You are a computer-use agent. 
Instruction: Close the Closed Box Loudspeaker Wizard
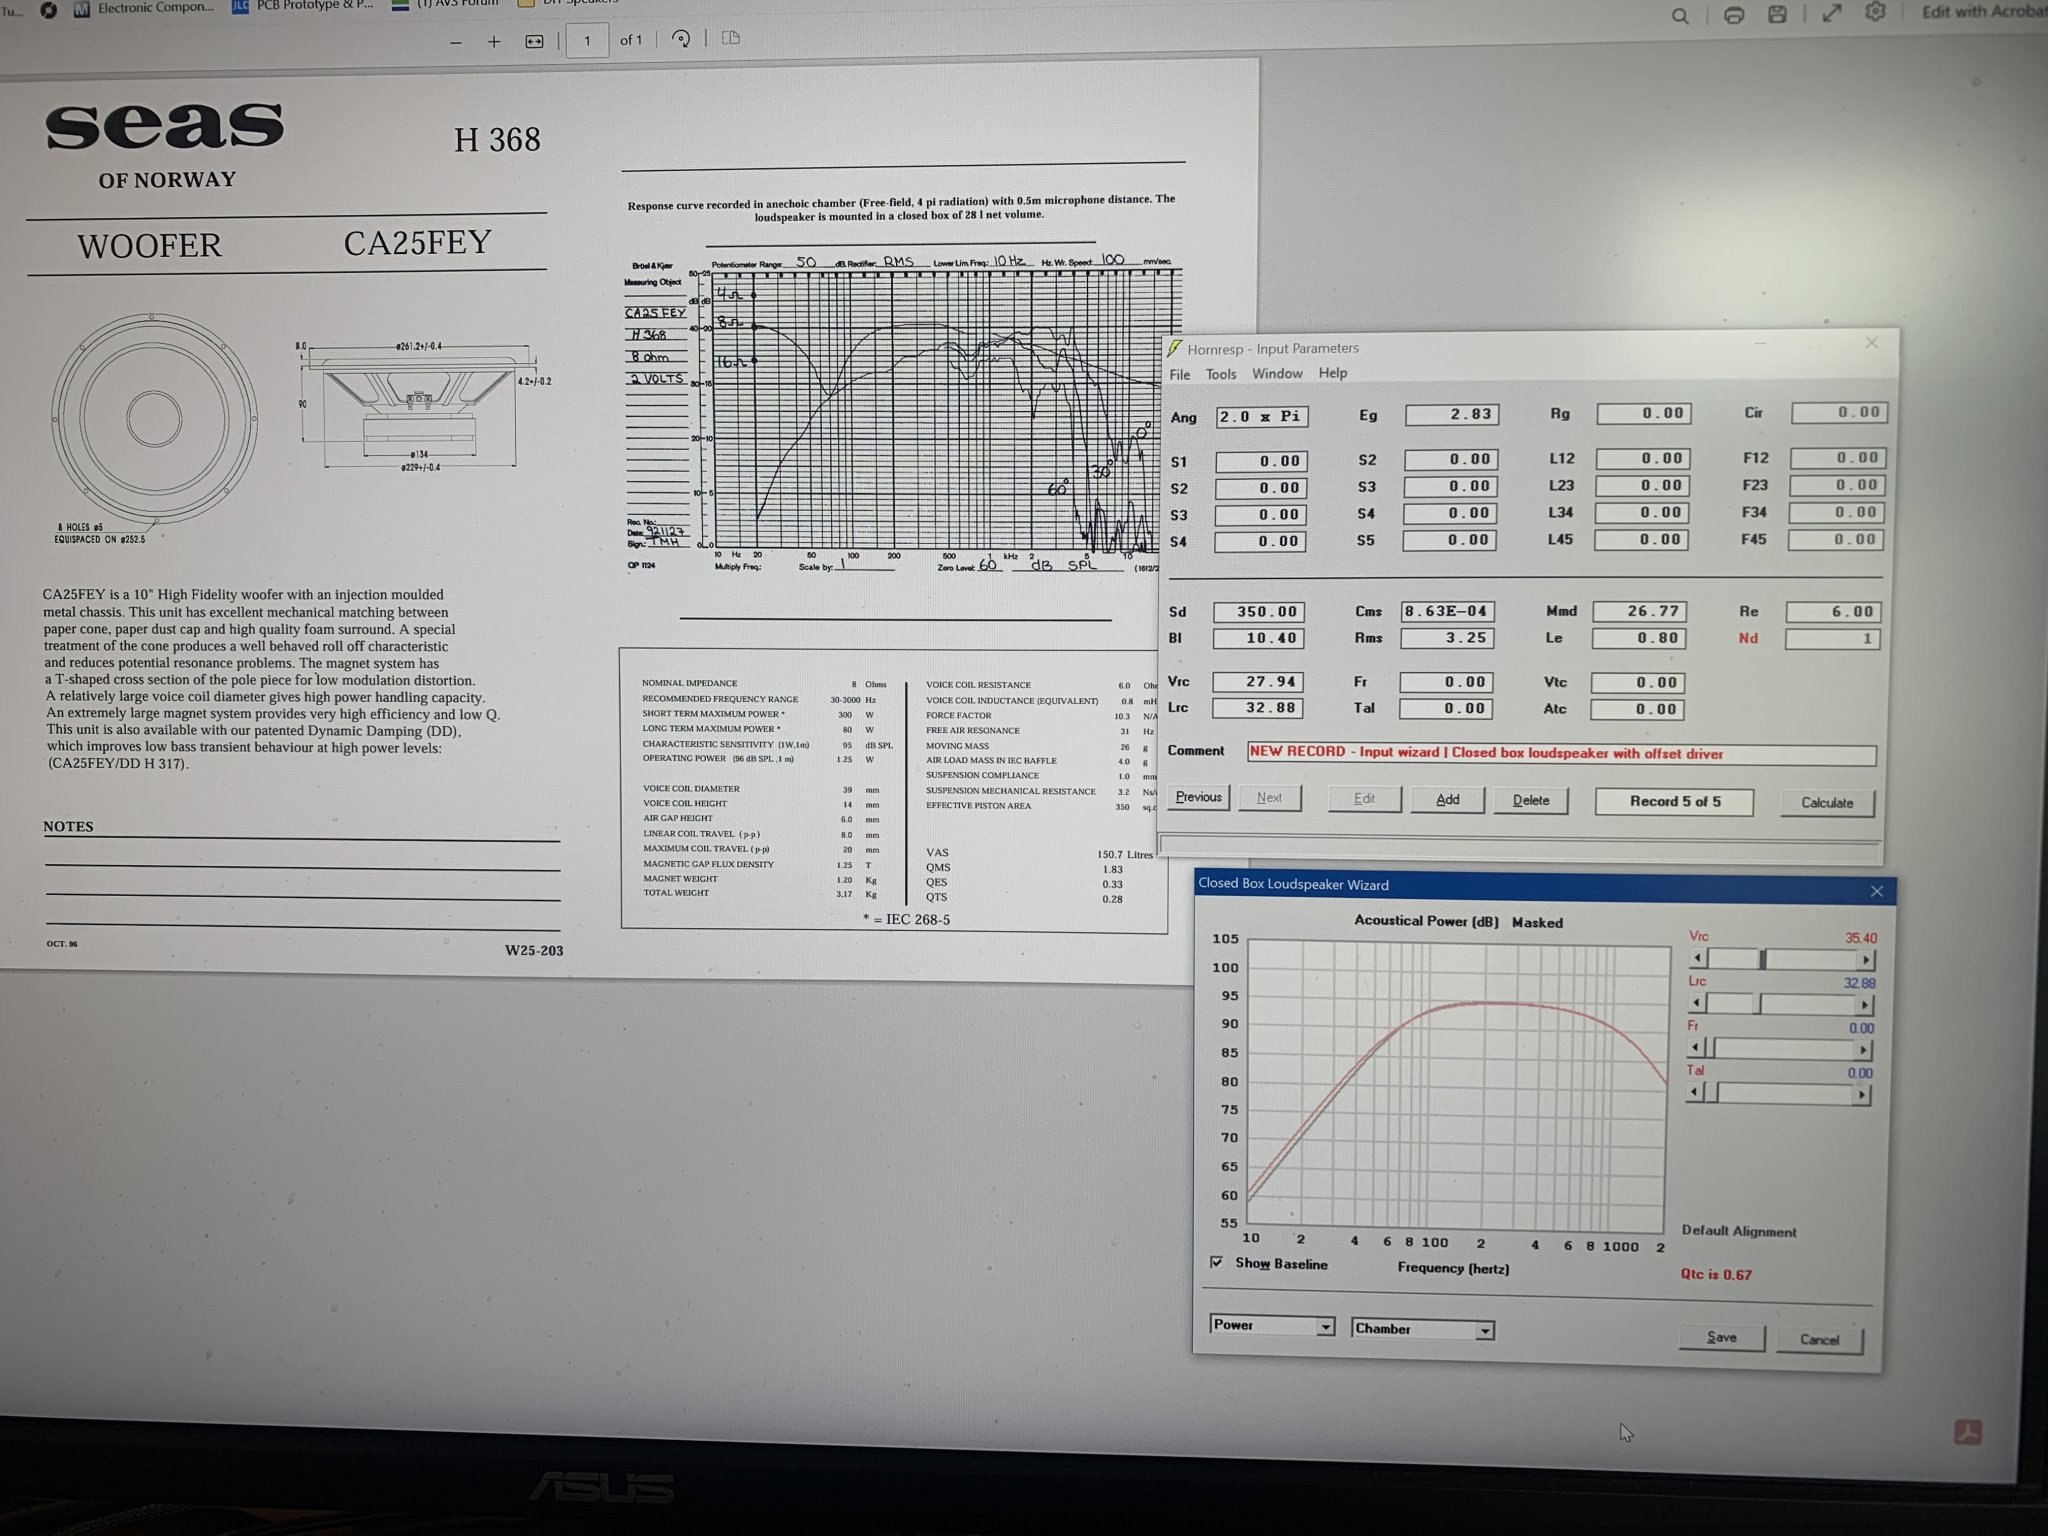tap(1876, 891)
